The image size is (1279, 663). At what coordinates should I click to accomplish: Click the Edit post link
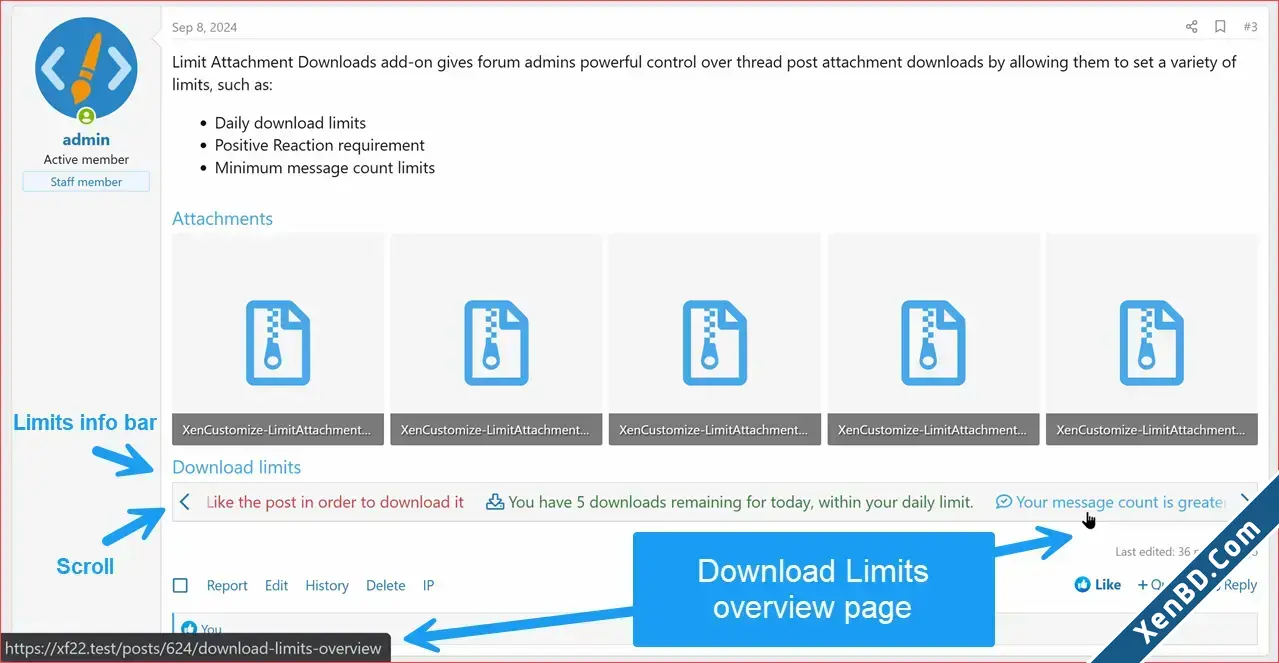click(x=277, y=585)
